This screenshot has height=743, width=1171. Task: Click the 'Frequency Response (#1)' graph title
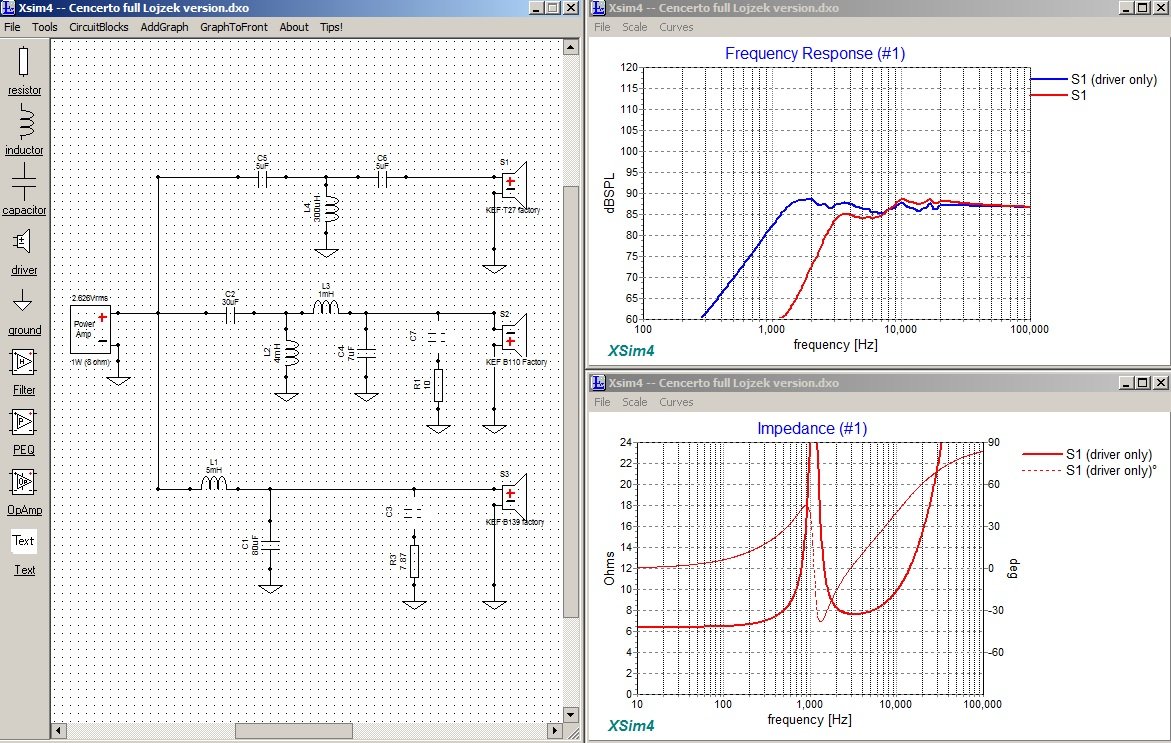tap(815, 54)
